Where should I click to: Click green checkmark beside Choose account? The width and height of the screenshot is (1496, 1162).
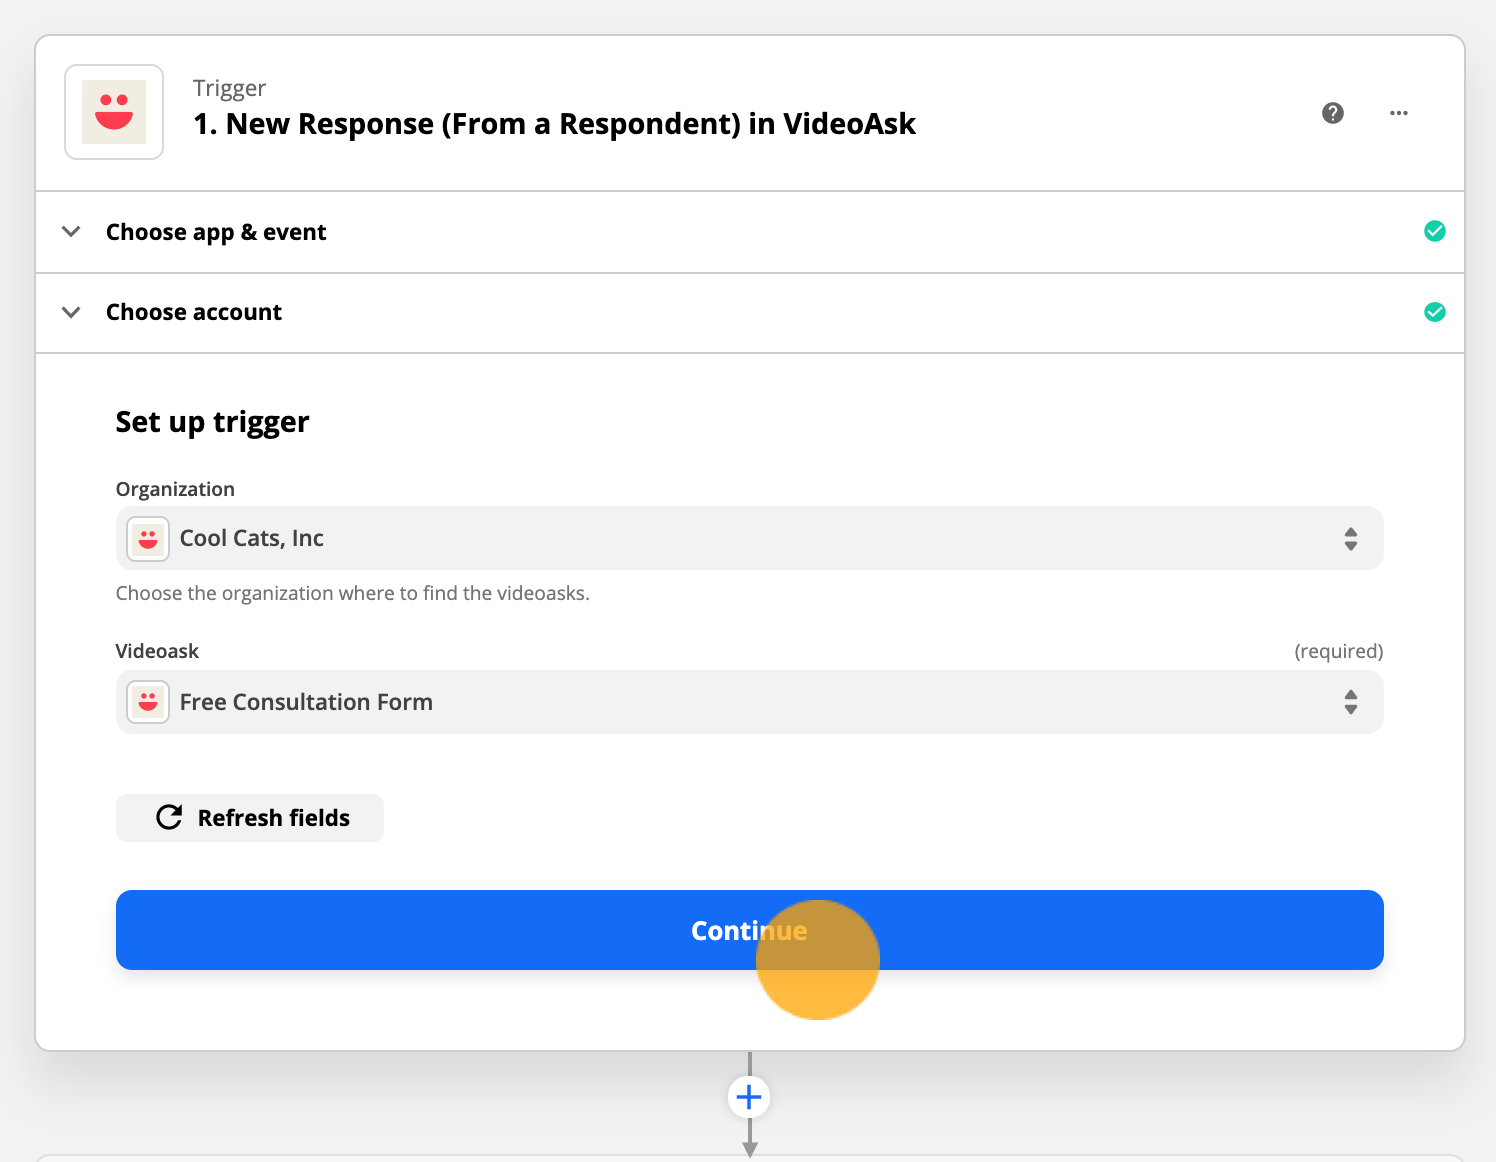(x=1435, y=312)
